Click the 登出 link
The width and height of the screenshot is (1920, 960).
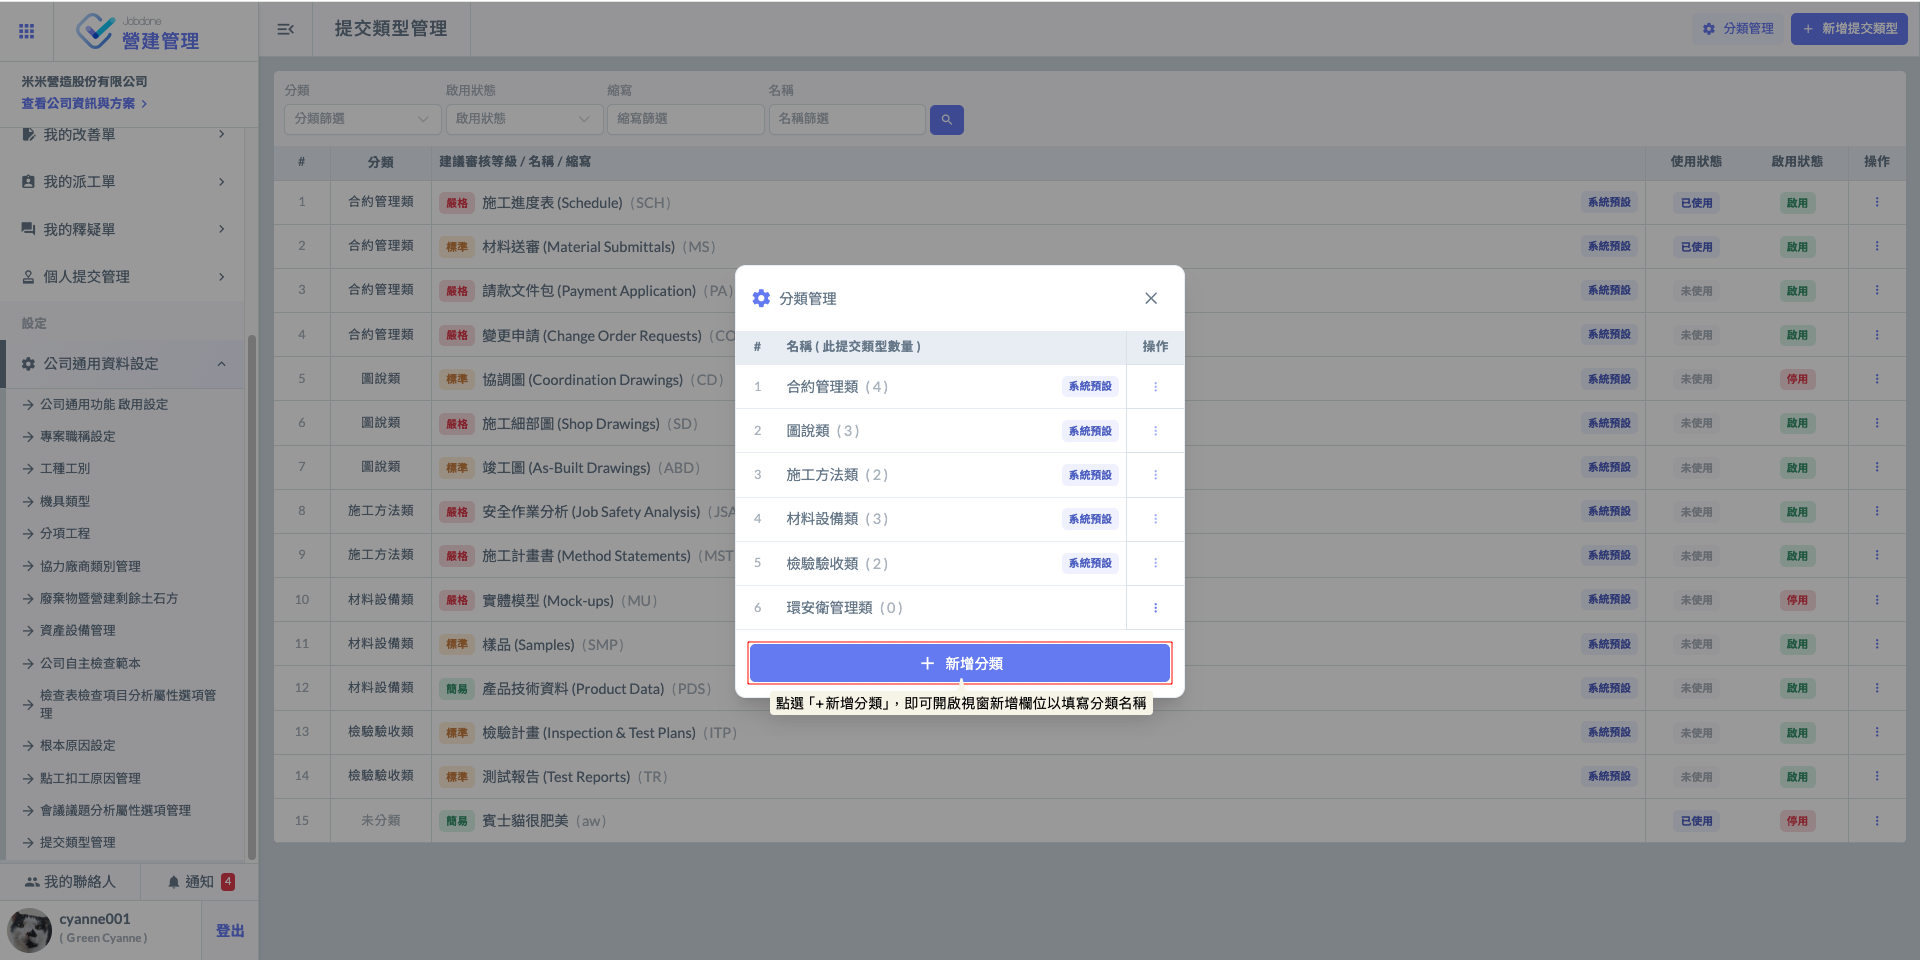(230, 930)
